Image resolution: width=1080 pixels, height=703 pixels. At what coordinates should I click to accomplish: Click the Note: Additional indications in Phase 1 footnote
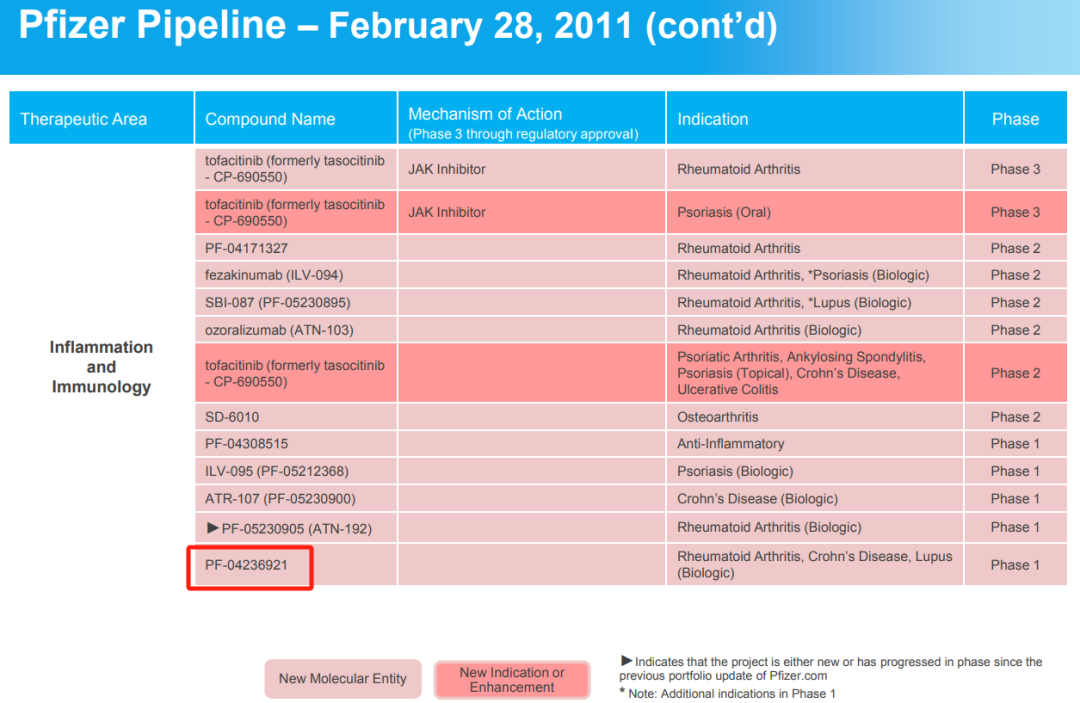[x=727, y=693]
